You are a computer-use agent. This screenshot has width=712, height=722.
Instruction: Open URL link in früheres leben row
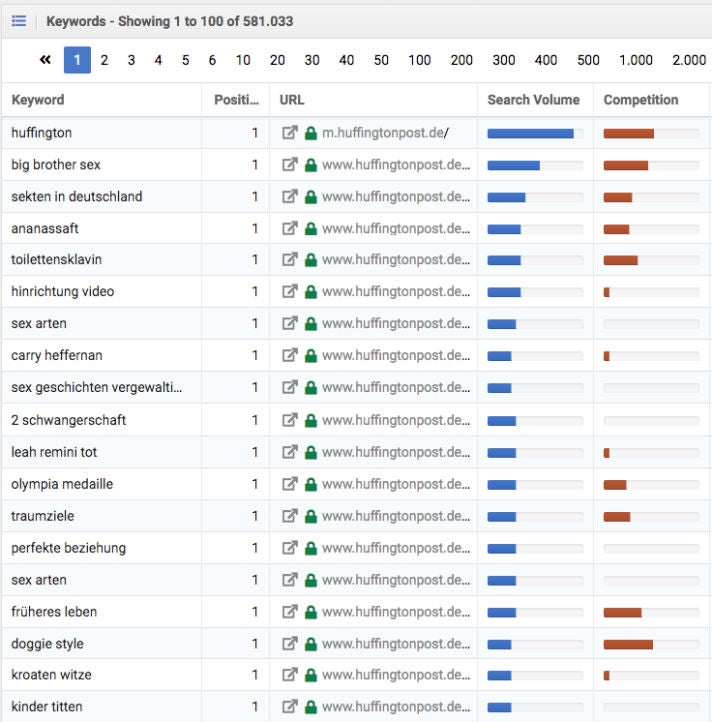tap(396, 612)
